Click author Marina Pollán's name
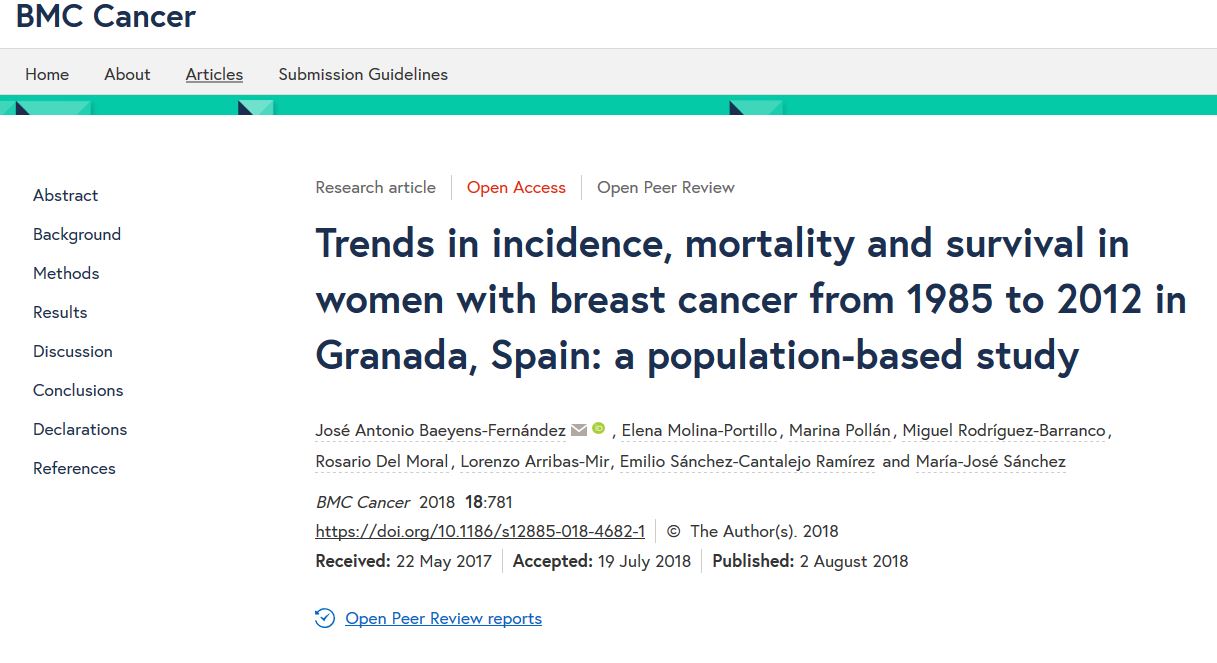This screenshot has height=663, width=1217. click(839, 430)
